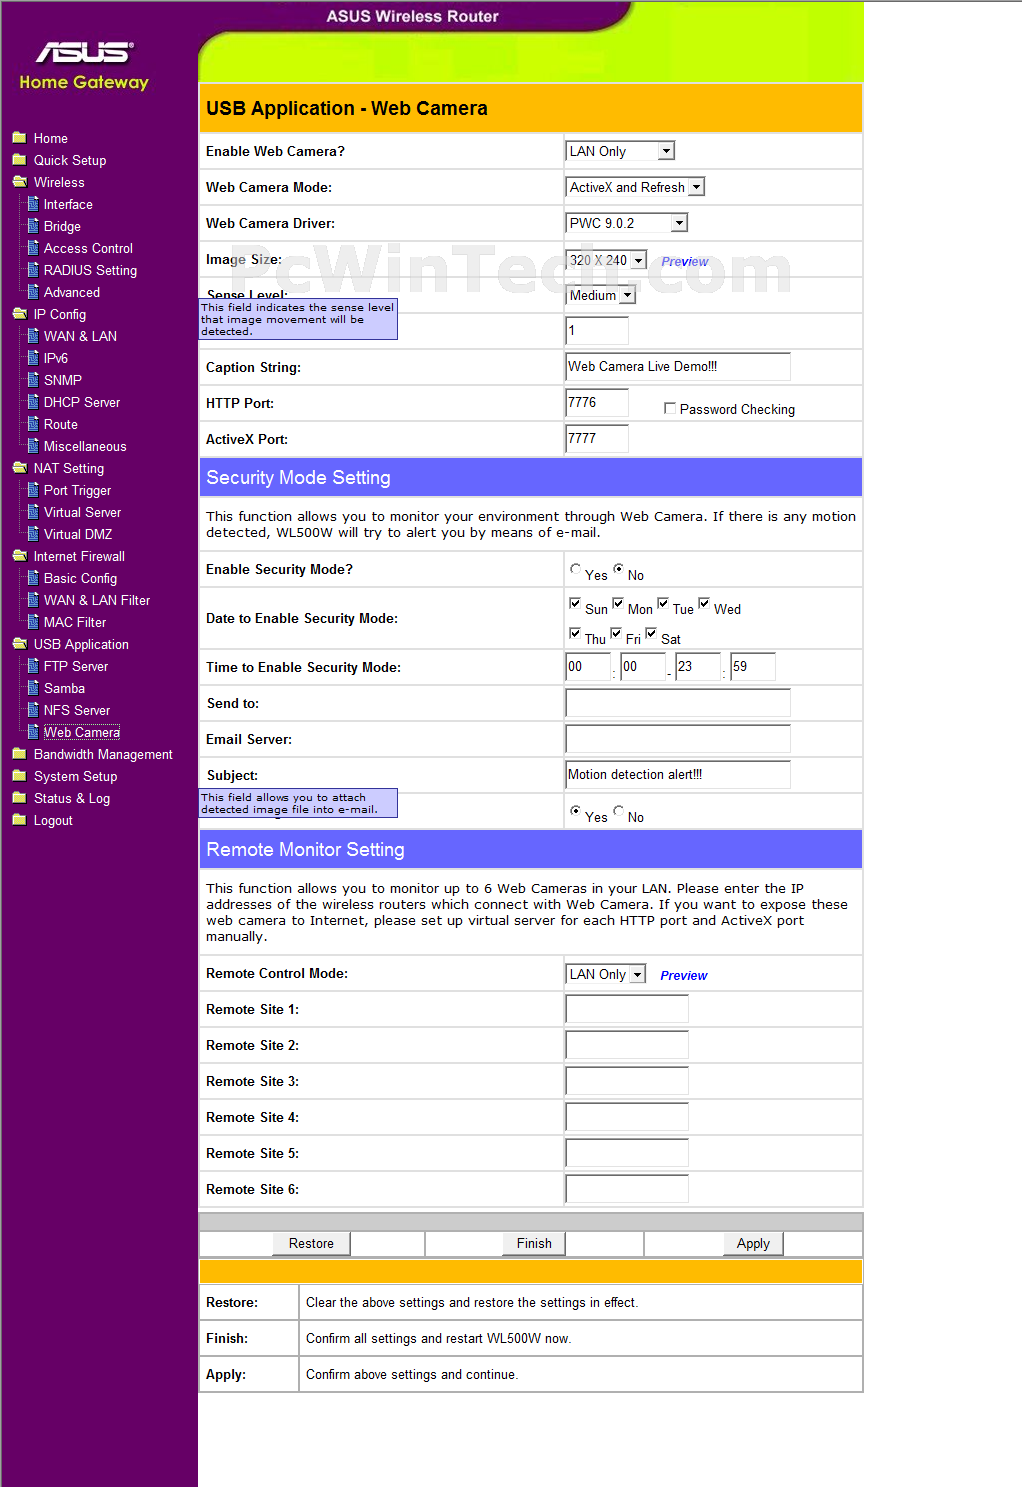The height and width of the screenshot is (1487, 1022).
Task: Uncheck the Tue day checkbox
Action: point(662,603)
